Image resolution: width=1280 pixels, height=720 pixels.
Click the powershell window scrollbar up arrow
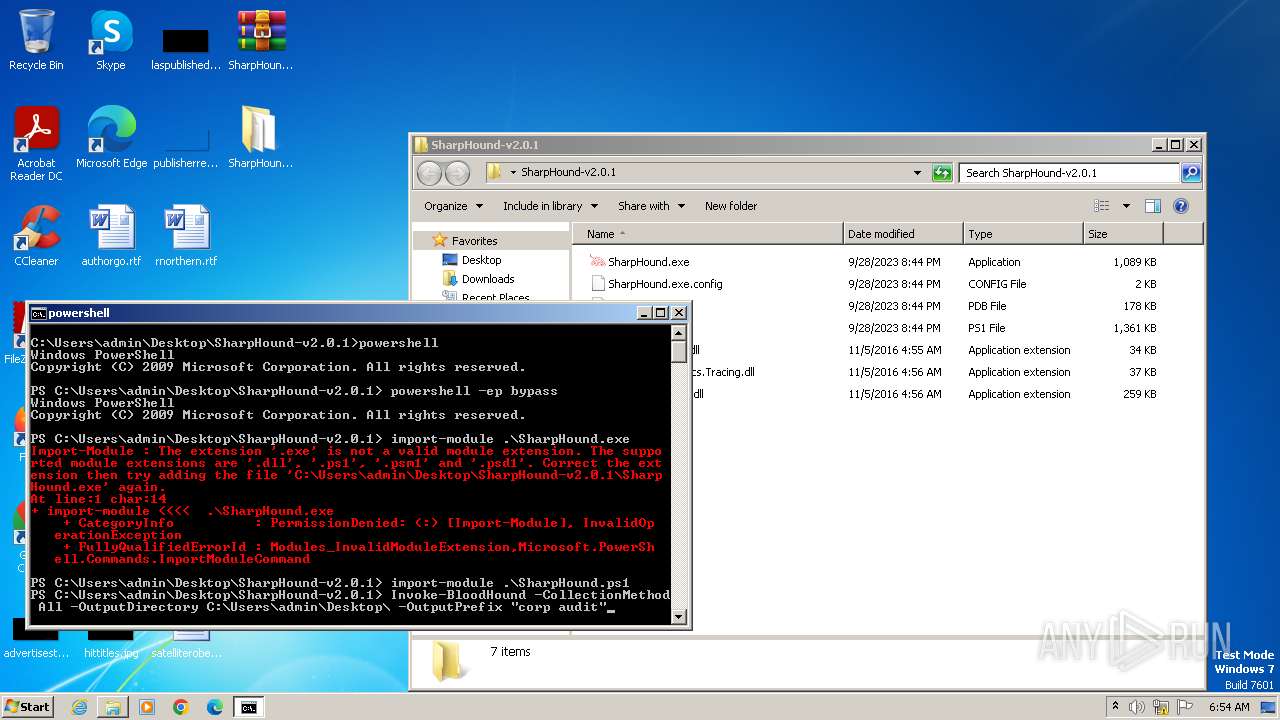[x=679, y=332]
